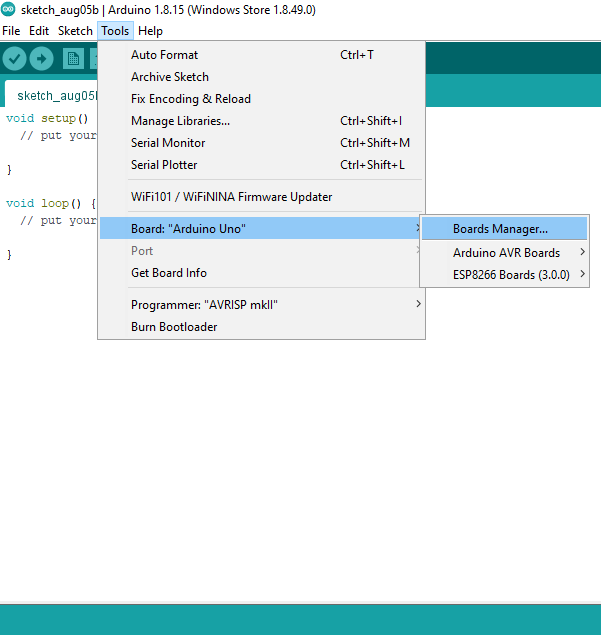Viewport: 601px width, 635px height.
Task: Select Auto Format
Action: pos(261,55)
